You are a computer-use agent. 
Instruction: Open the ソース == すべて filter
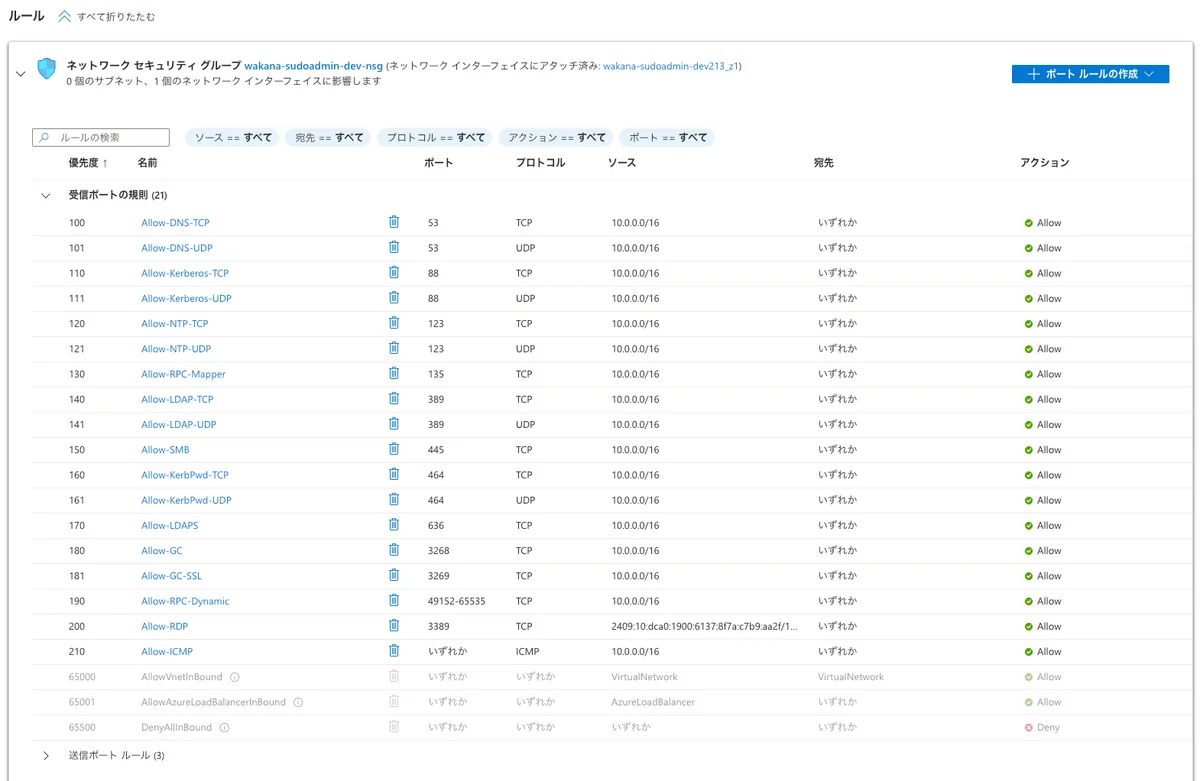(x=233, y=138)
